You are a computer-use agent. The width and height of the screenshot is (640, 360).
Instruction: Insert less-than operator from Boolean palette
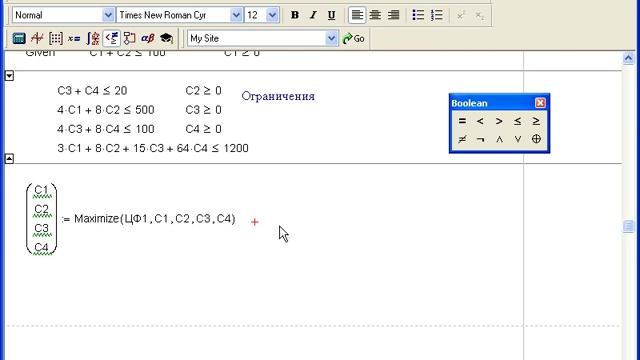tap(480, 121)
